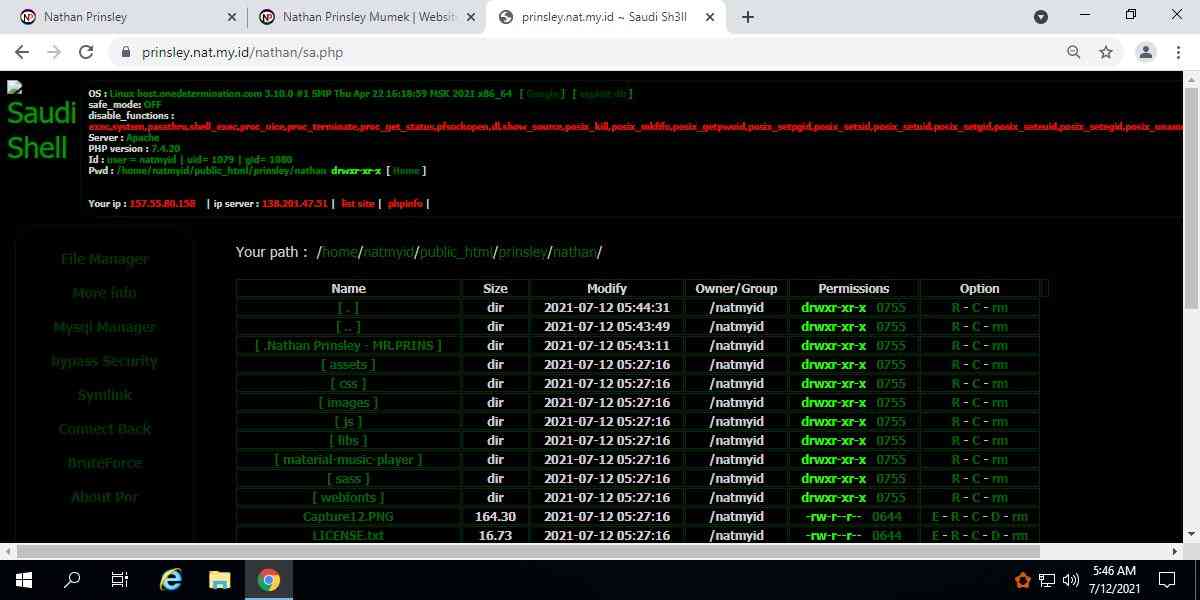
Task: Click the natmyid segment in Your path
Action: pos(388,252)
